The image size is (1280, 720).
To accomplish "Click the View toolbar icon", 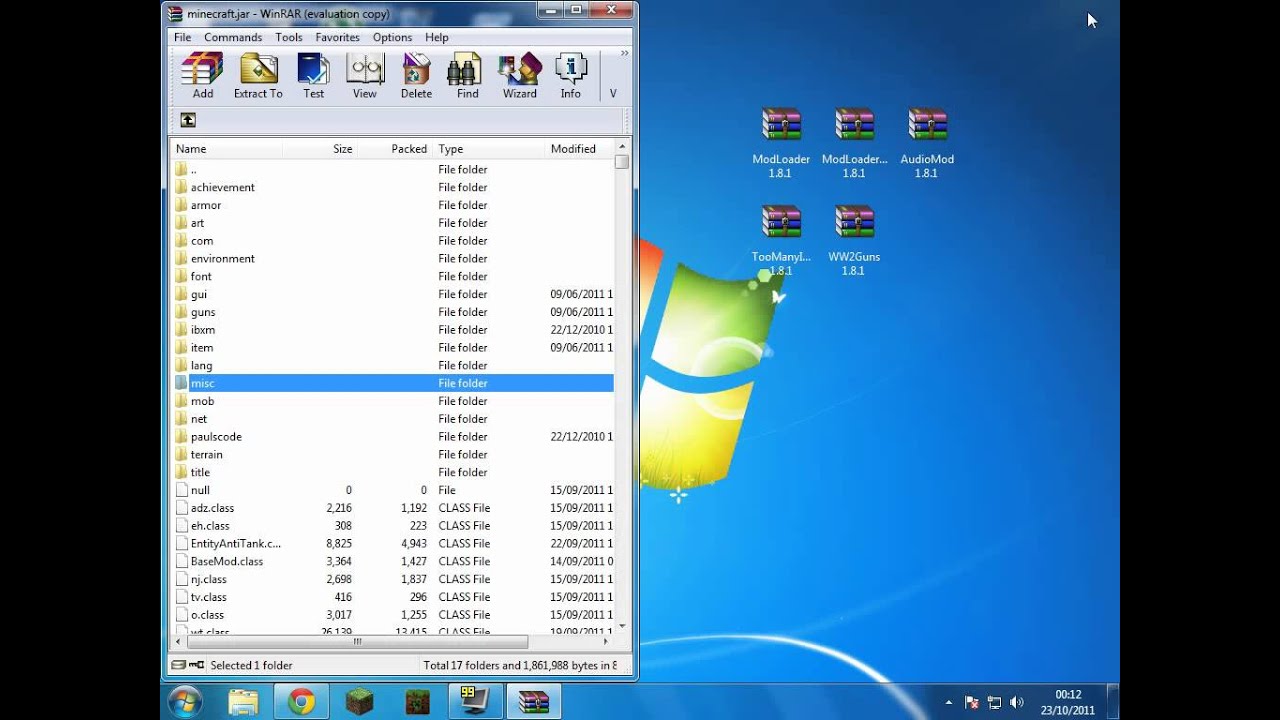I will point(365,76).
